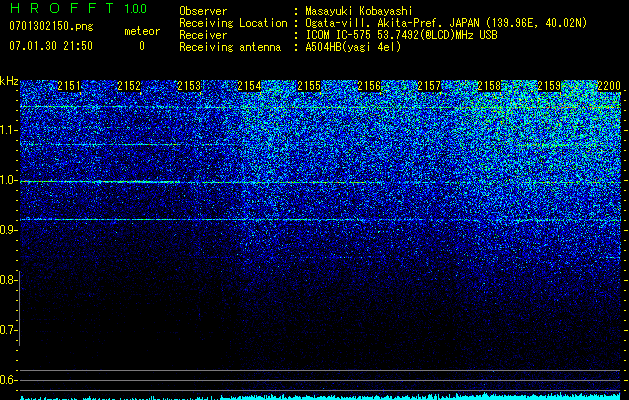Viewport: 629px width, 400px height.
Task: Click the 2154 time marker
Action: tap(249, 86)
